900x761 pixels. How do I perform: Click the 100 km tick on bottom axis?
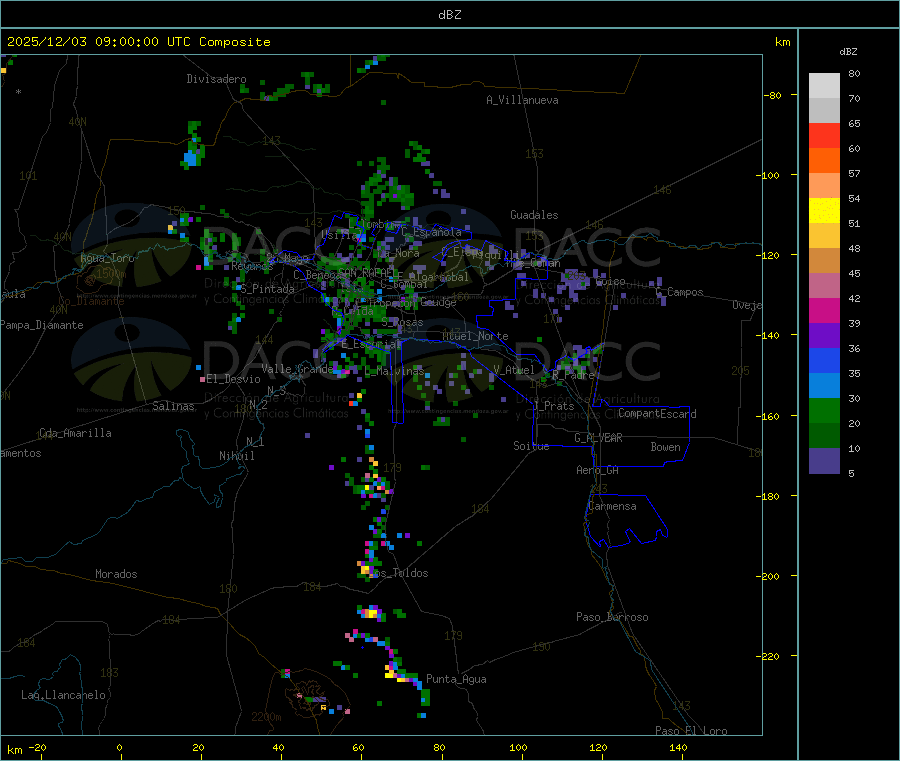point(518,747)
